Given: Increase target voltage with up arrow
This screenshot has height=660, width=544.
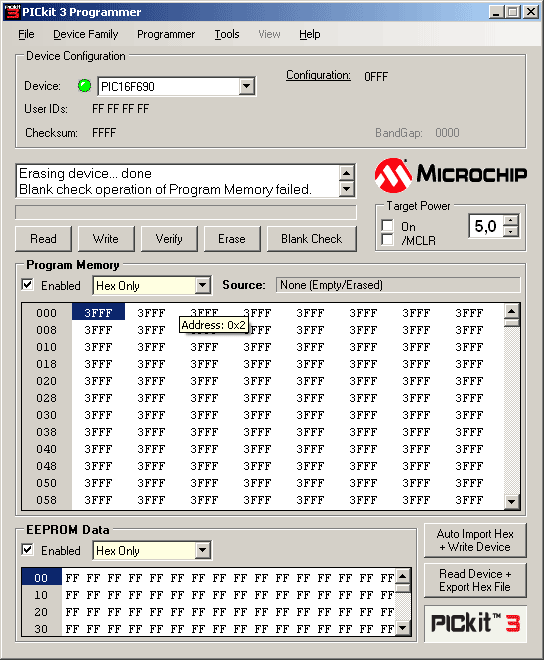Looking at the screenshot, I should click(x=511, y=221).
